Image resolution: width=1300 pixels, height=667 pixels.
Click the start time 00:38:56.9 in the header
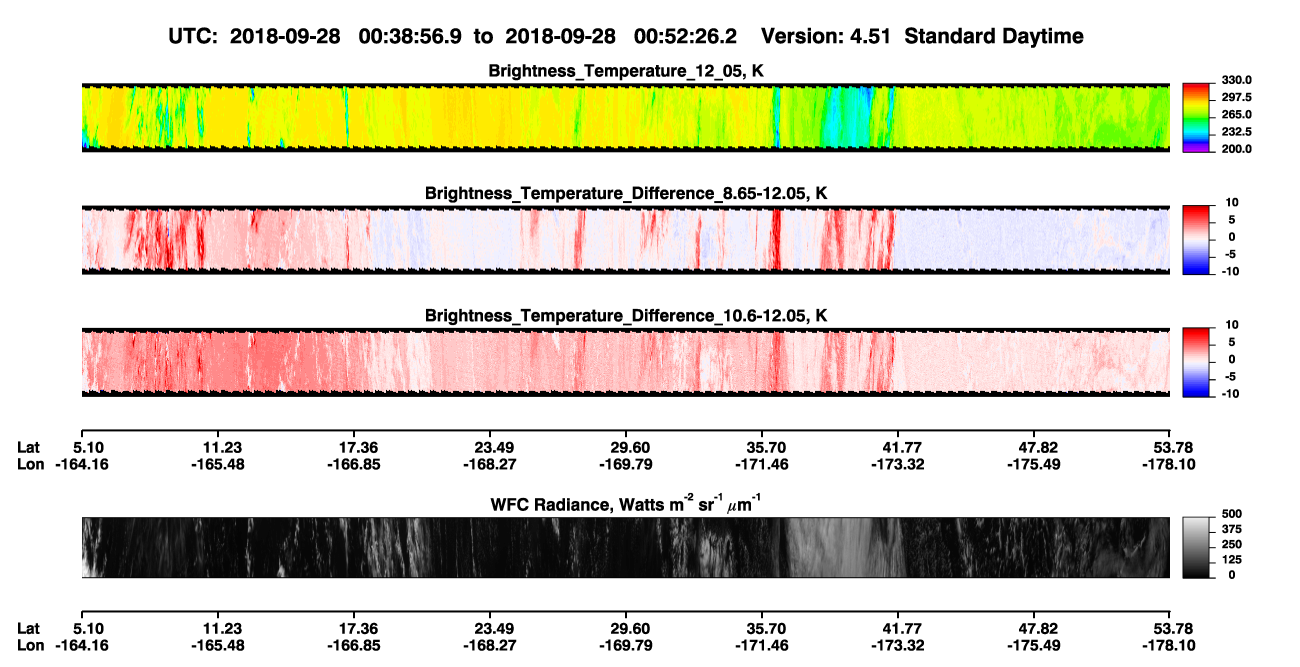412,36
